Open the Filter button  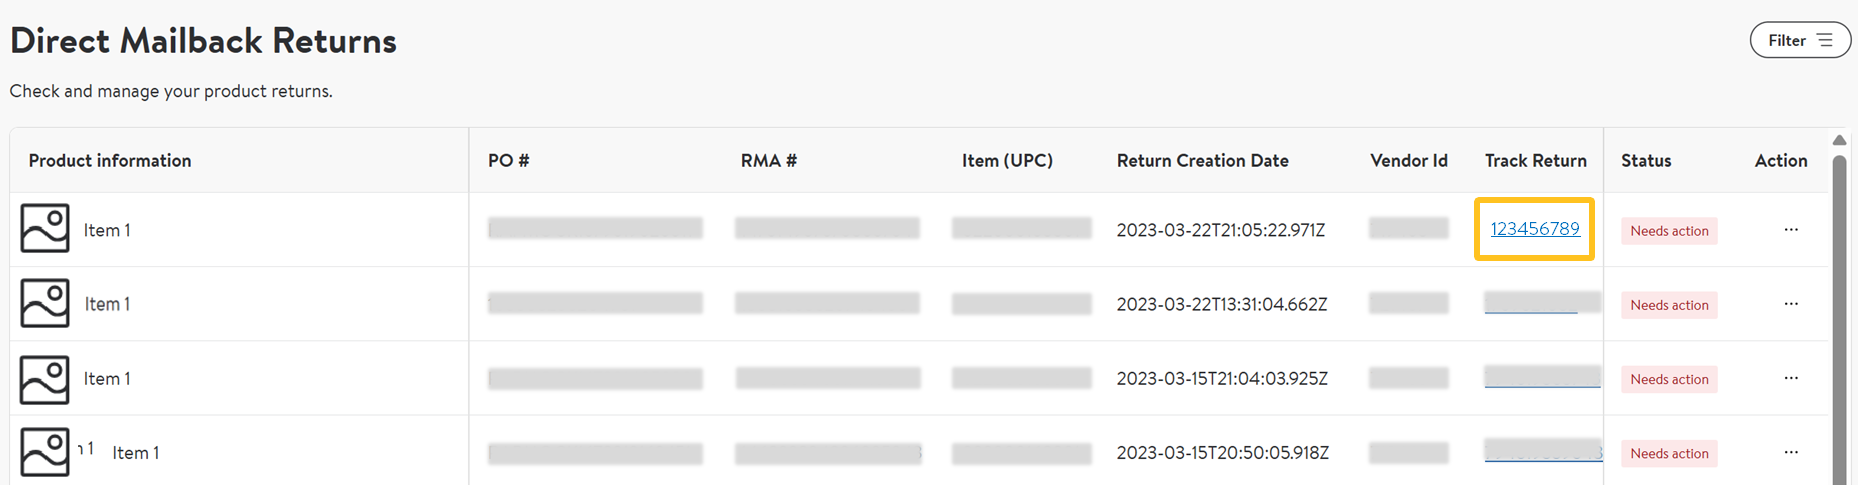coord(1800,40)
